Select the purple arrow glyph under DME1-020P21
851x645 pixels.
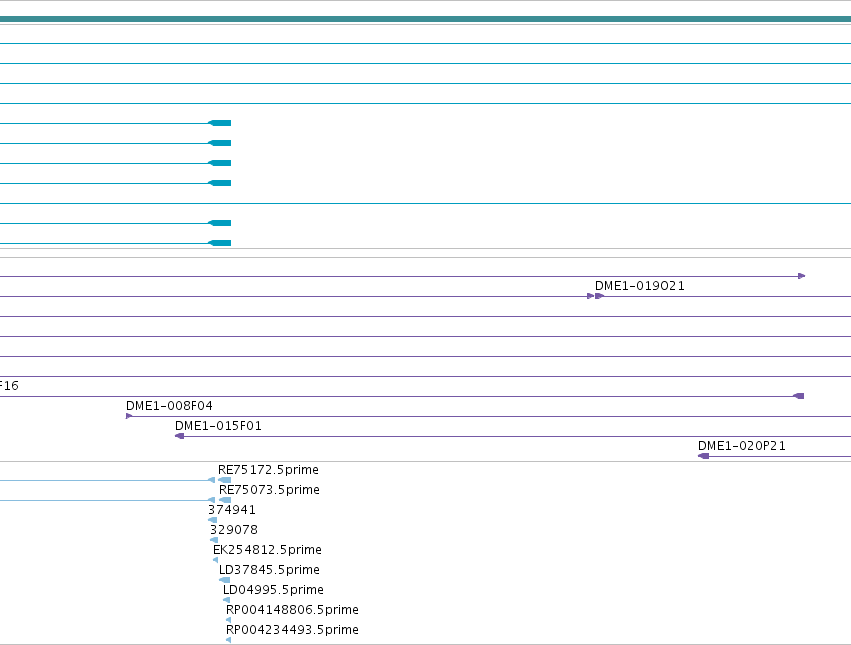703,456
